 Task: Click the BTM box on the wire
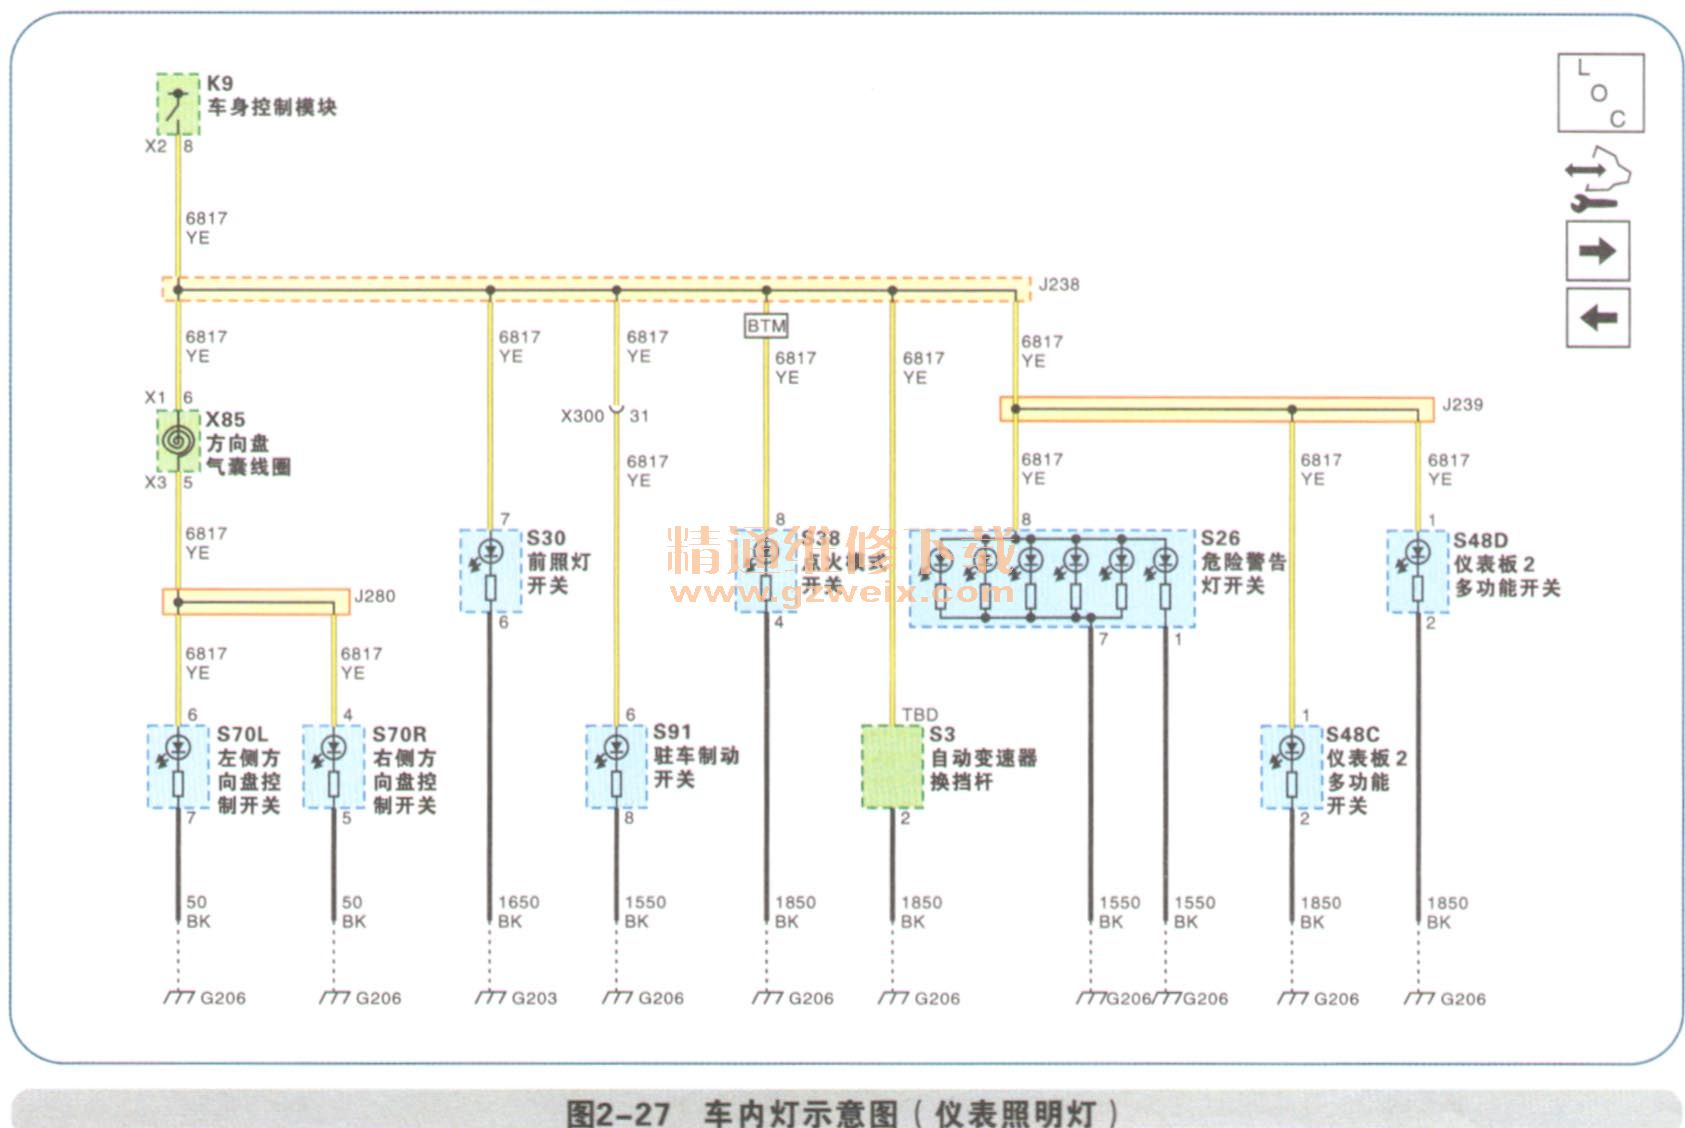(x=767, y=326)
